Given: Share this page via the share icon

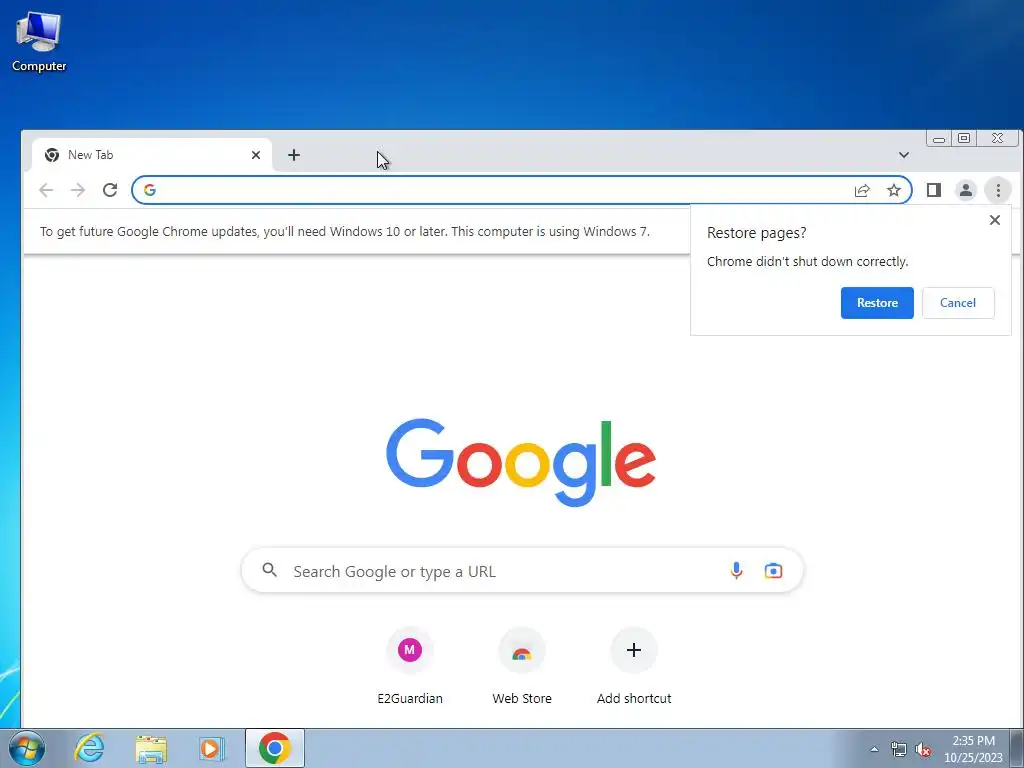Looking at the screenshot, I should pos(862,190).
